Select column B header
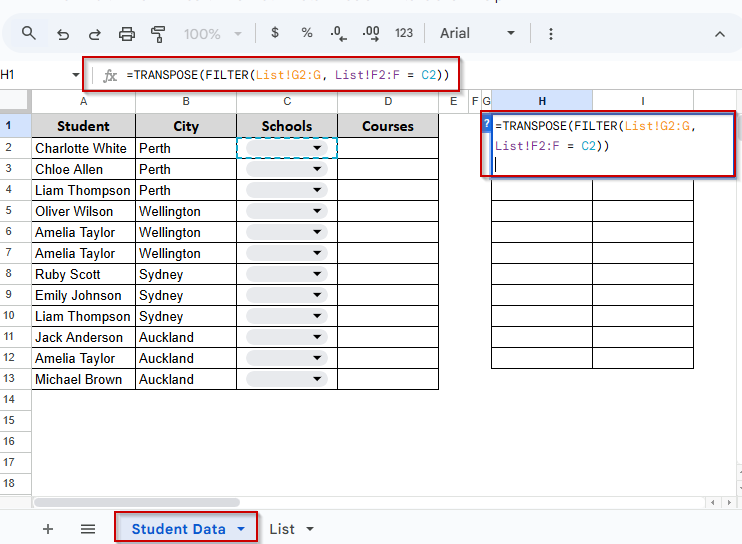742x544 pixels. [x=186, y=101]
